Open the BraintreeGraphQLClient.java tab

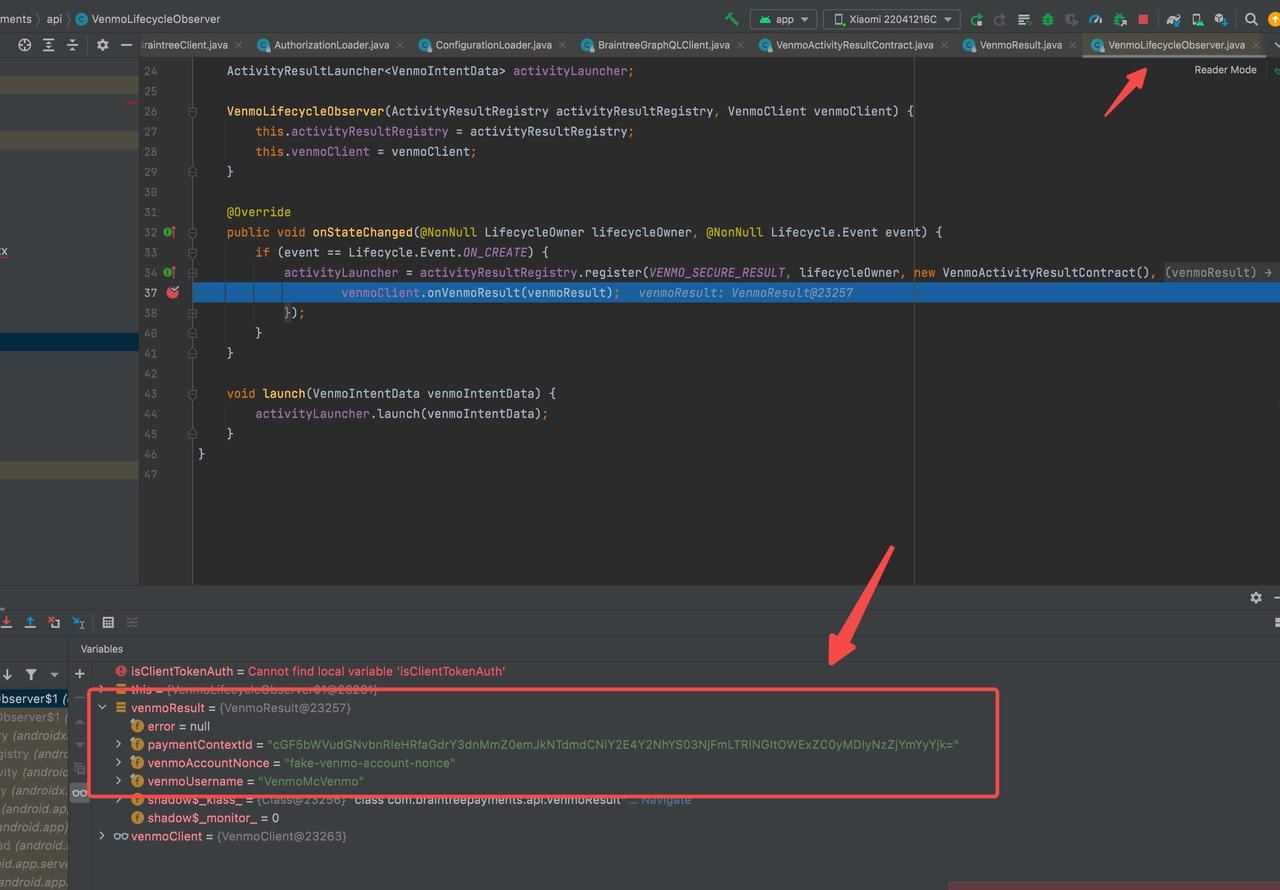point(663,45)
